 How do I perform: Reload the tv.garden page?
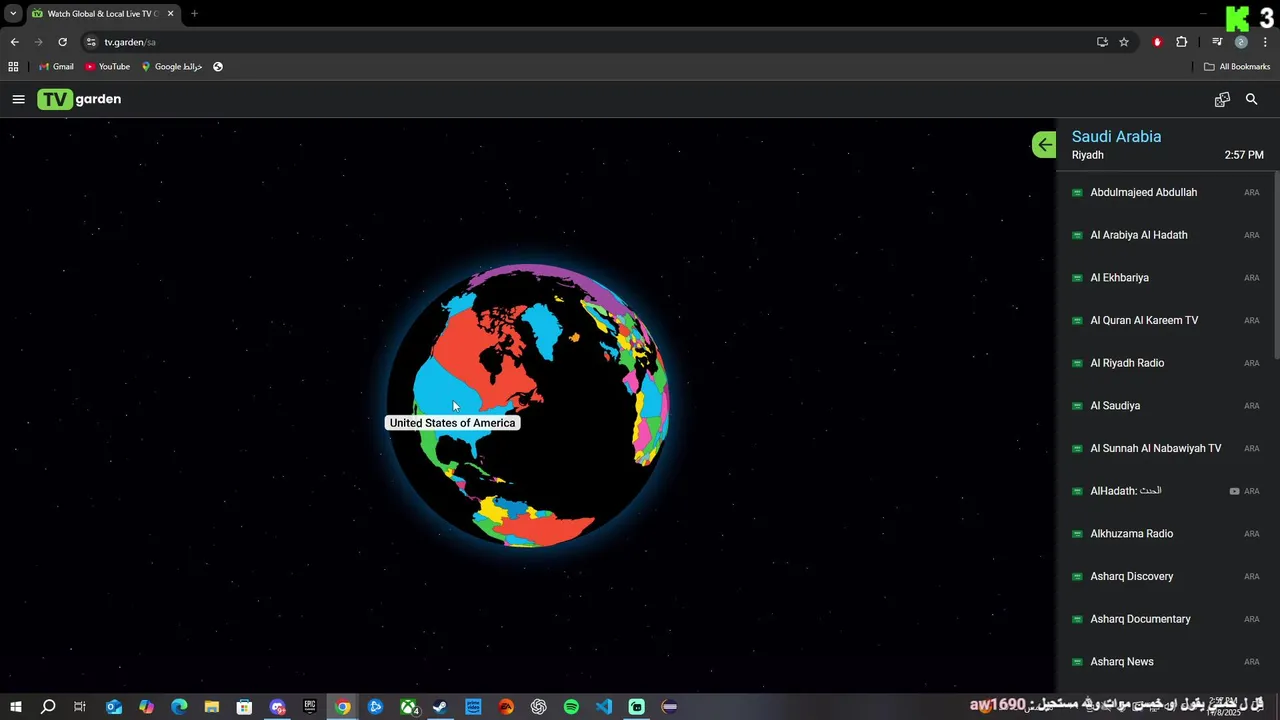tap(62, 42)
